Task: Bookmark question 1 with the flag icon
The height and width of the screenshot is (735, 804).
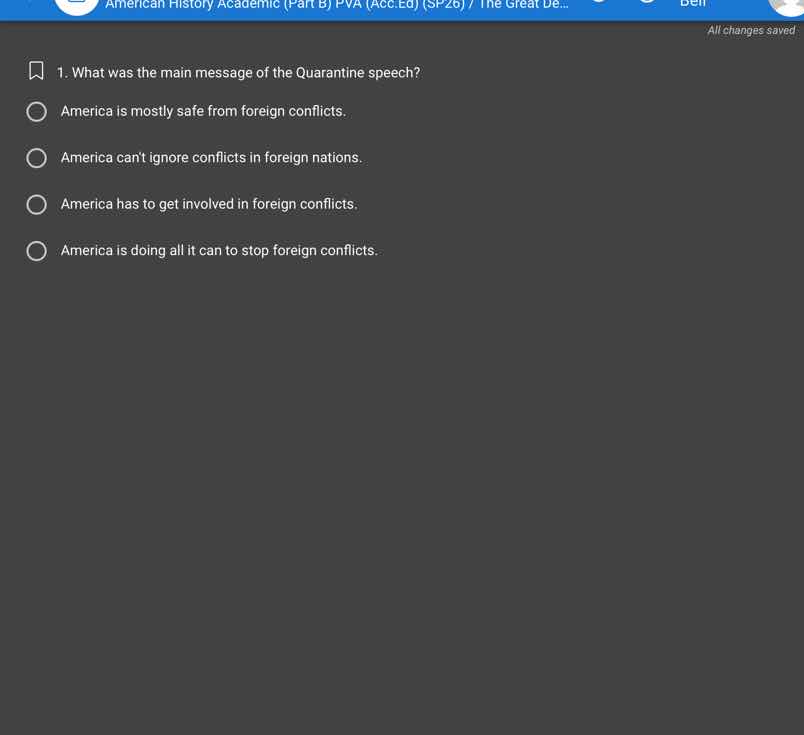Action: click(x=36, y=72)
